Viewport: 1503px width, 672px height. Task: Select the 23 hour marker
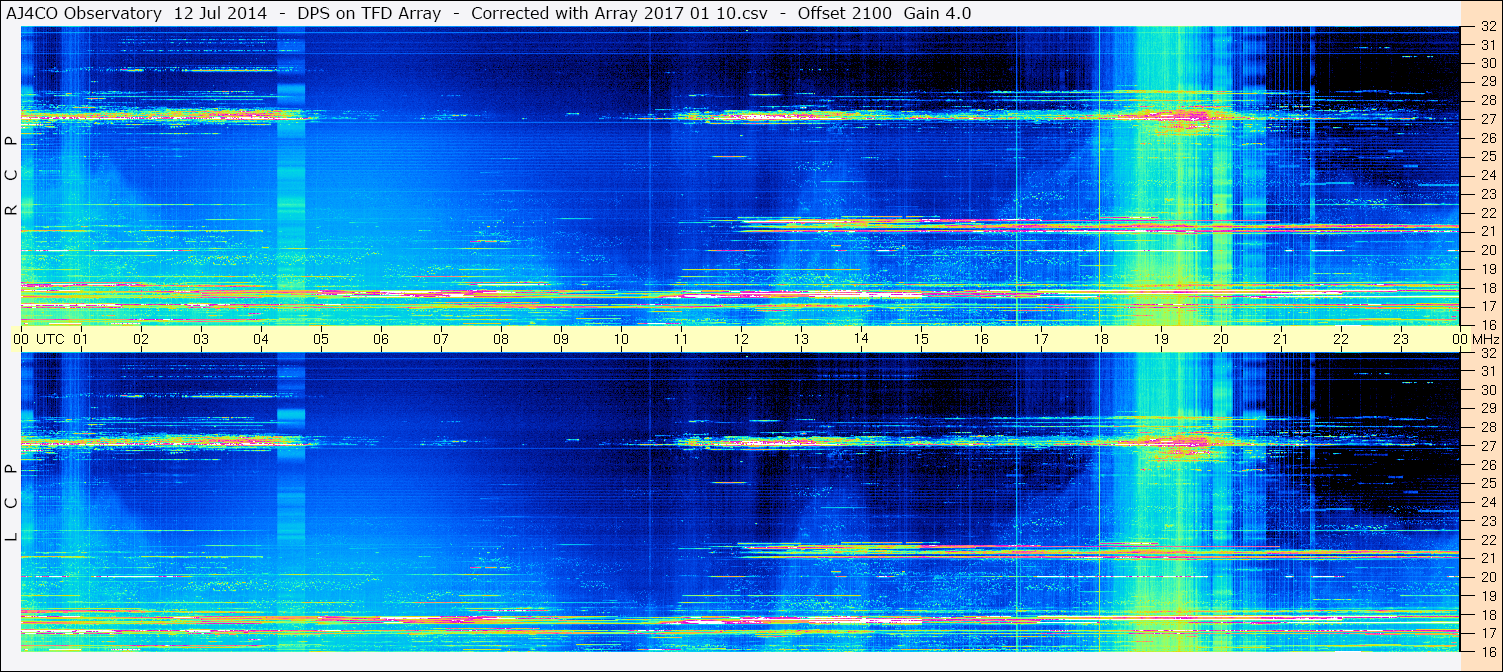(1401, 339)
